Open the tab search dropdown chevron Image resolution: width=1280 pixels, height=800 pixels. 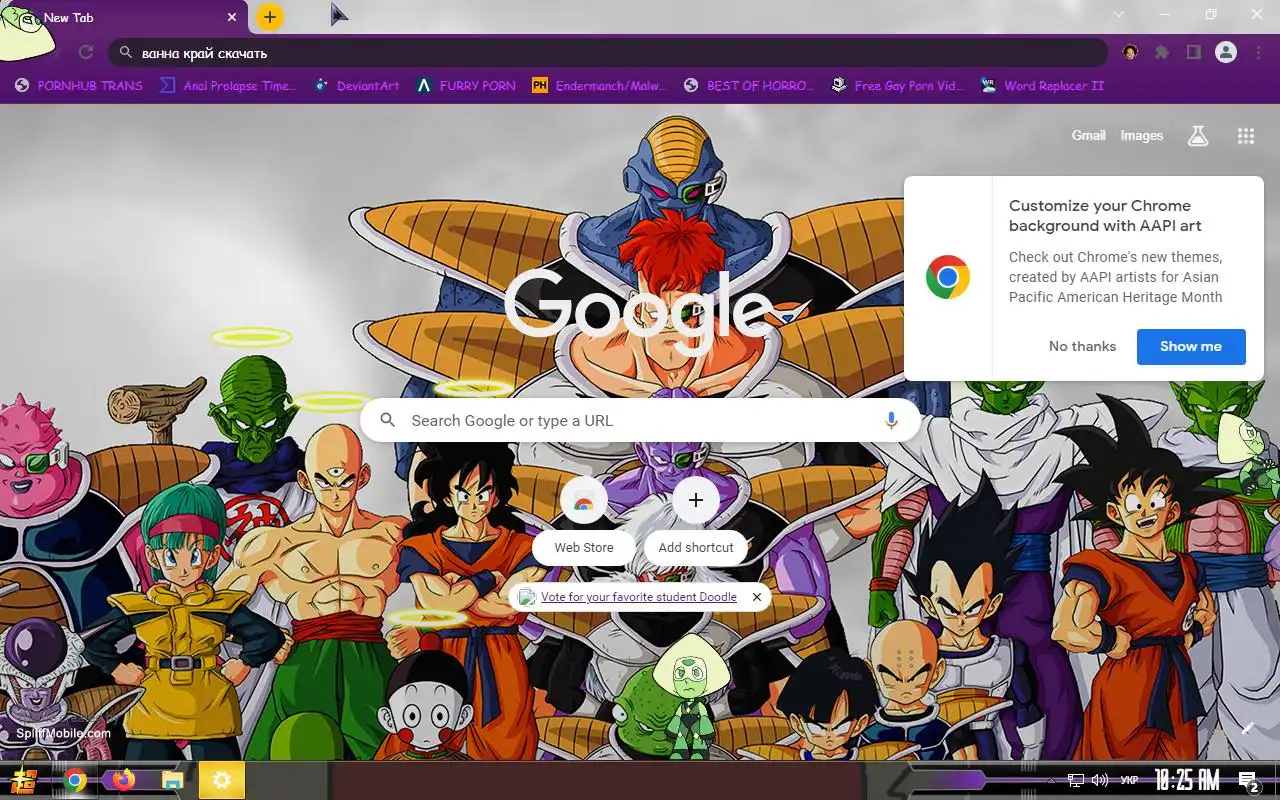1119,14
